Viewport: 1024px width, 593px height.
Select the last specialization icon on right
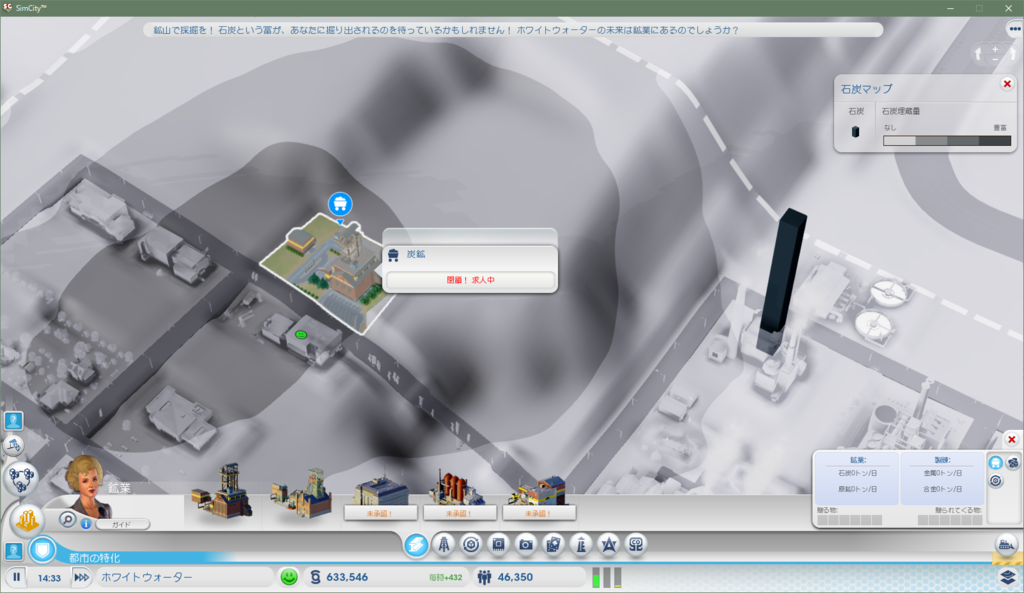click(x=635, y=544)
